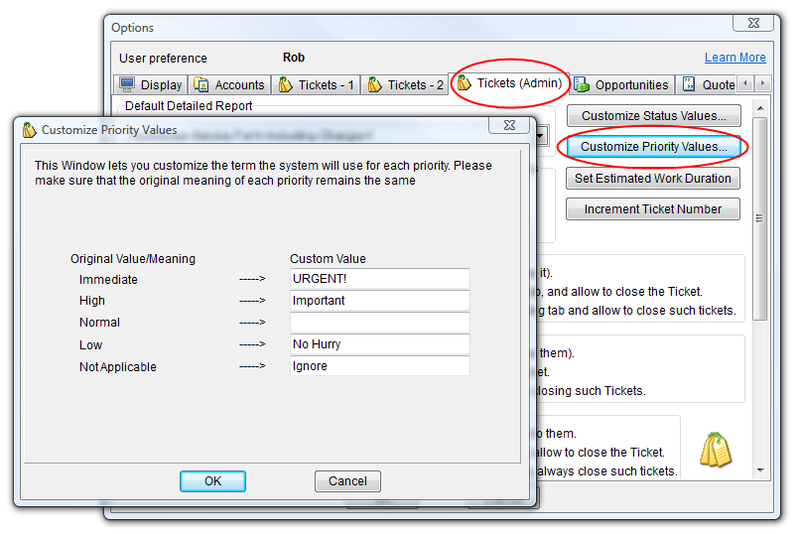800x534 pixels.
Task: Click the Display tab monitor icon
Action: click(127, 85)
